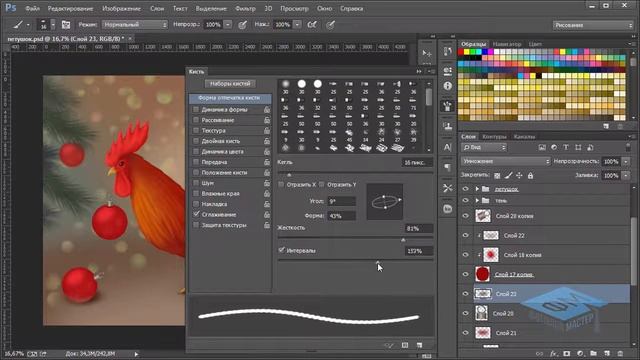The width and height of the screenshot is (640, 360).
Task: Check the Отразить X checkbox
Action: coord(281,184)
